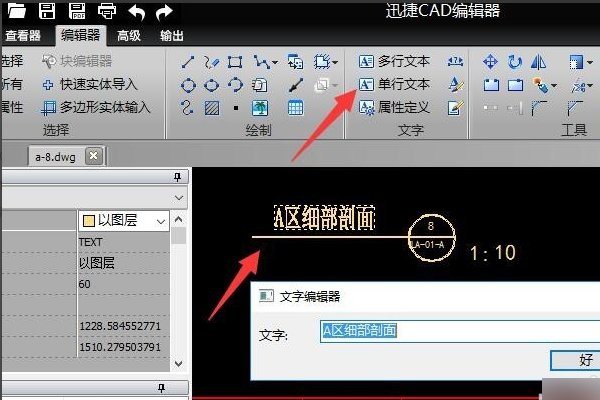
Task: Select the Rotate tool
Action: [515, 62]
